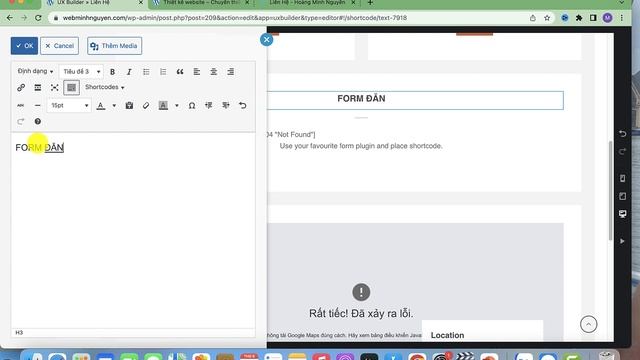Switch to mobile preview
The width and height of the screenshot is (640, 360).
tap(622, 178)
